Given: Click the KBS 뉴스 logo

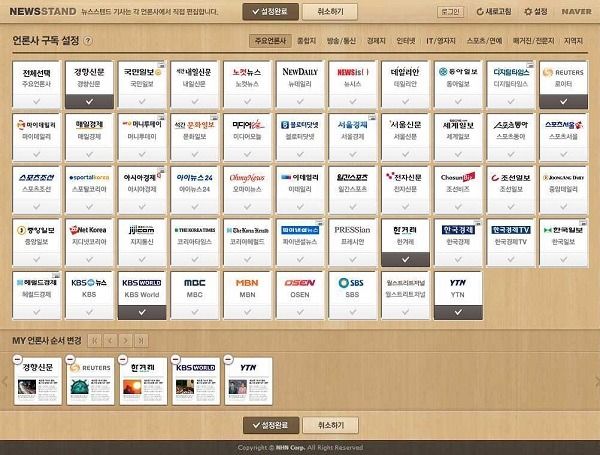Looking at the screenshot, I should (x=89, y=283).
